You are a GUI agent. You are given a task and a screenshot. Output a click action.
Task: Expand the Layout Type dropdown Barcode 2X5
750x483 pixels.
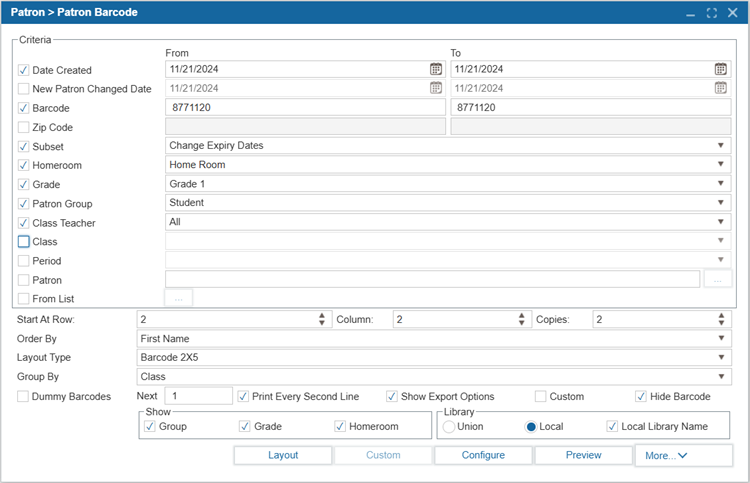(x=434, y=358)
